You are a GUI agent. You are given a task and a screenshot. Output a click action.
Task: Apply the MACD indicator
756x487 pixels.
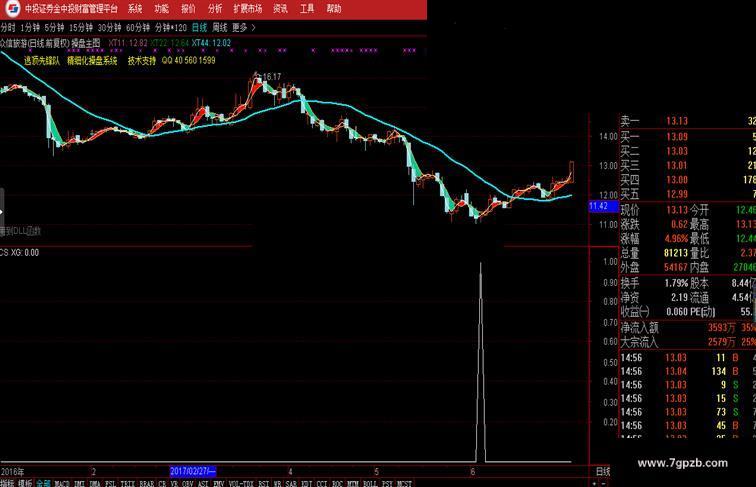click(62, 483)
